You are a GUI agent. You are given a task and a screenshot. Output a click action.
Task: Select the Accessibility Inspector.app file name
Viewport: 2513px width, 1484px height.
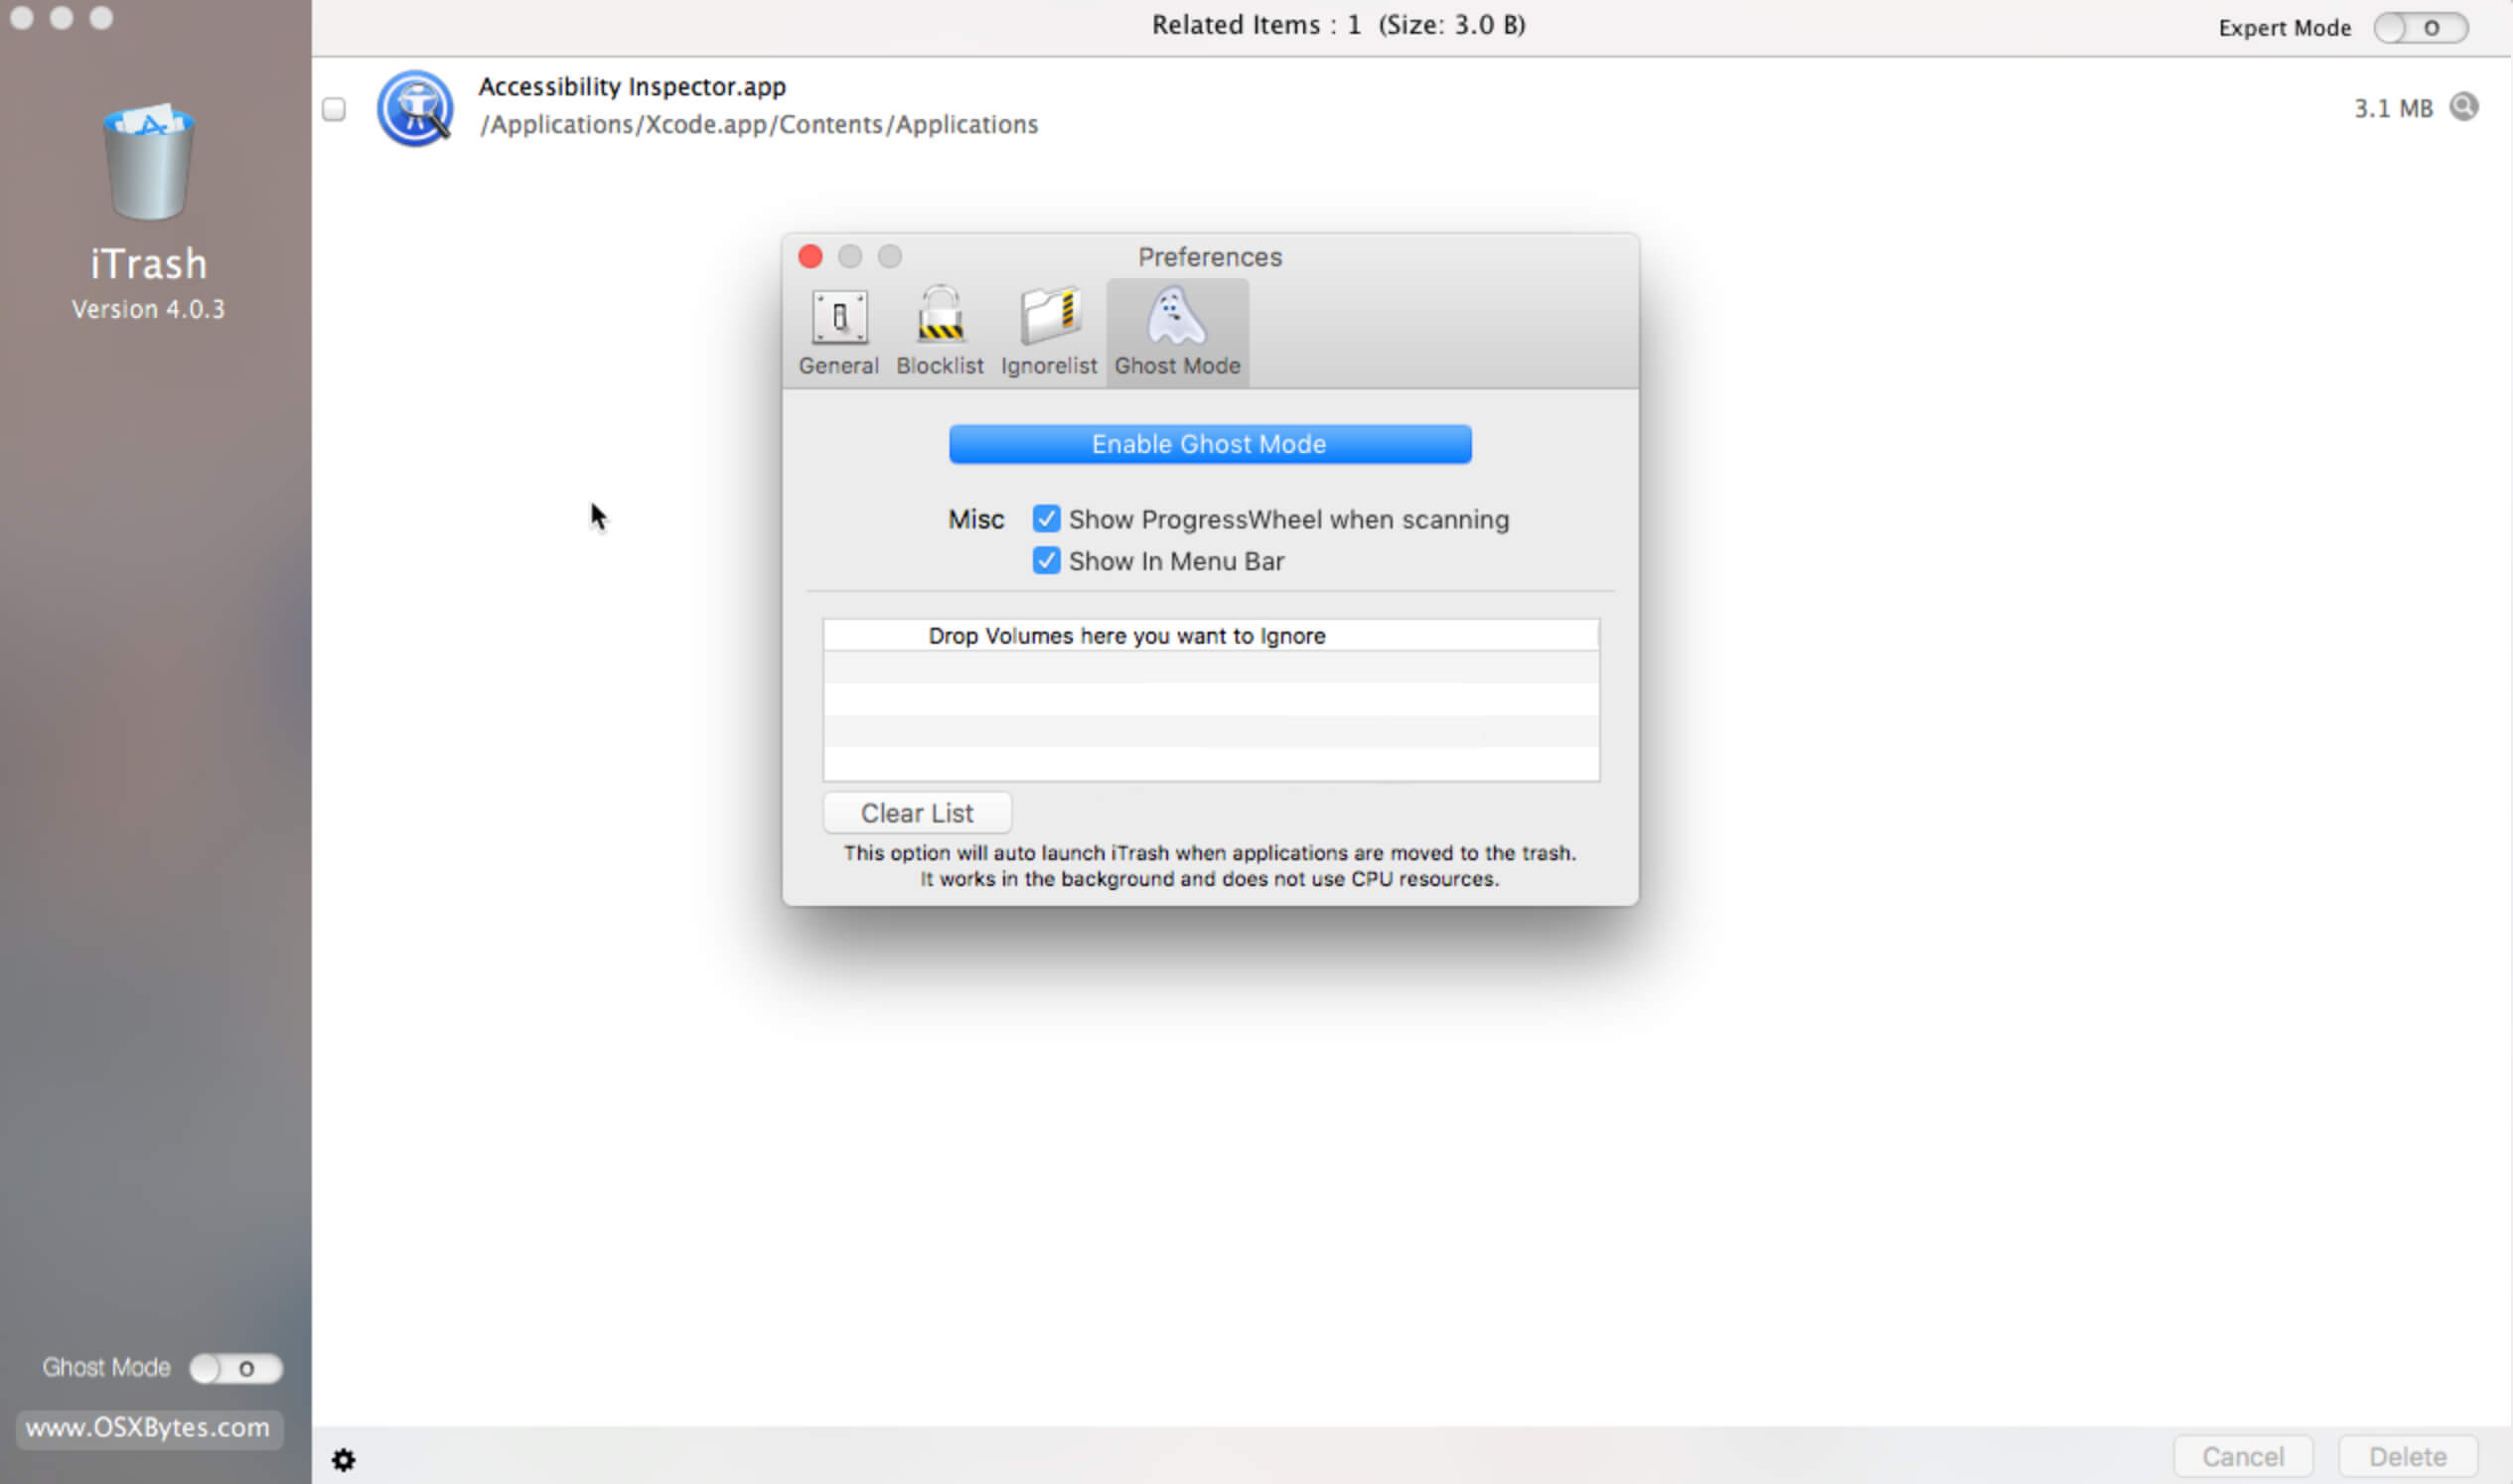pyautogui.click(x=632, y=87)
